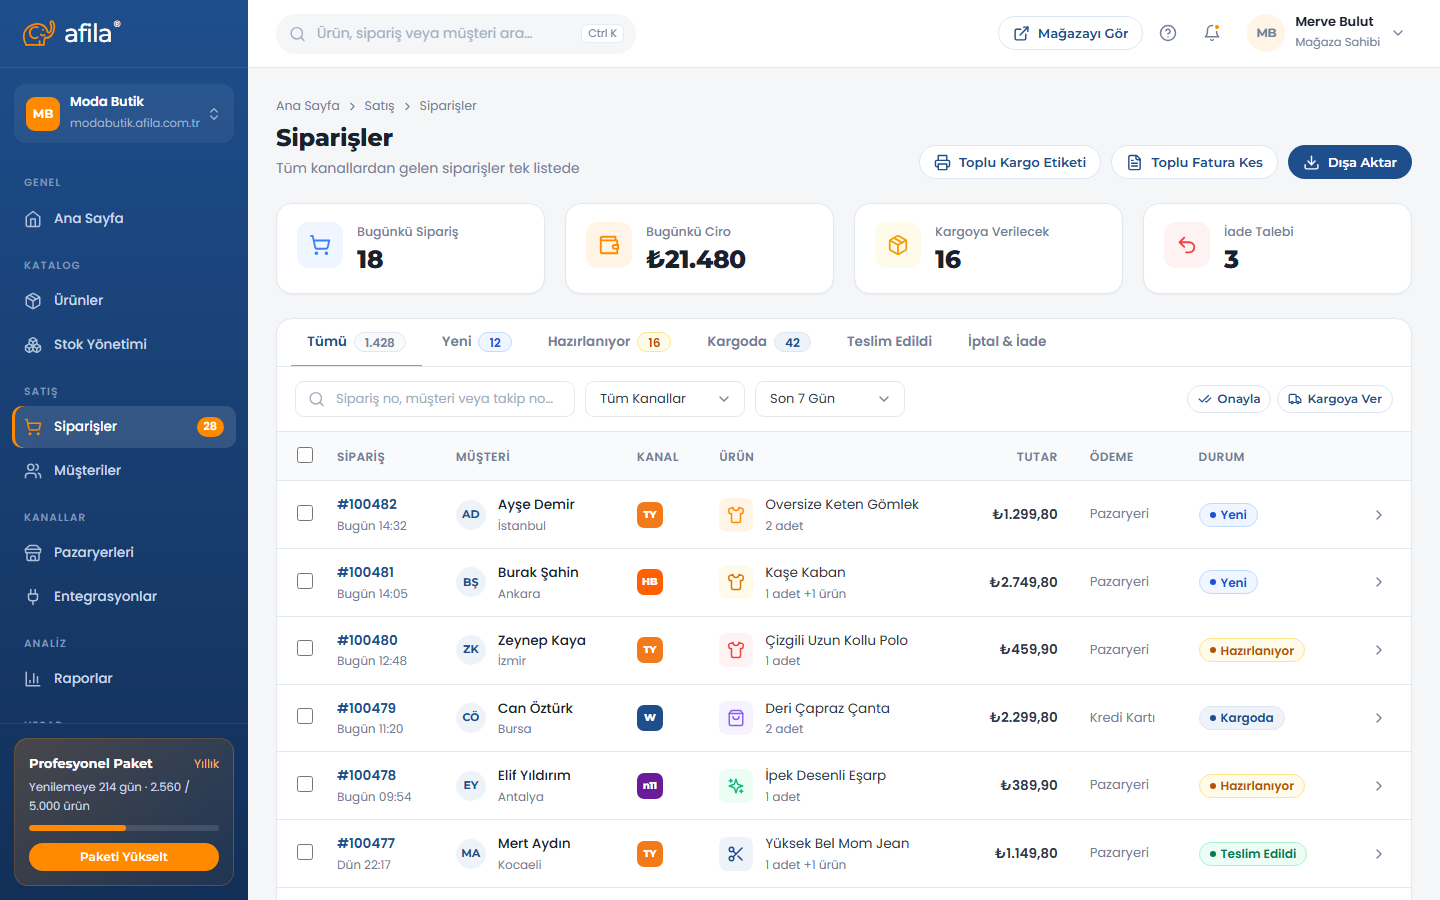Check the box next to order #100479
This screenshot has height=900, width=1440.
click(x=305, y=716)
